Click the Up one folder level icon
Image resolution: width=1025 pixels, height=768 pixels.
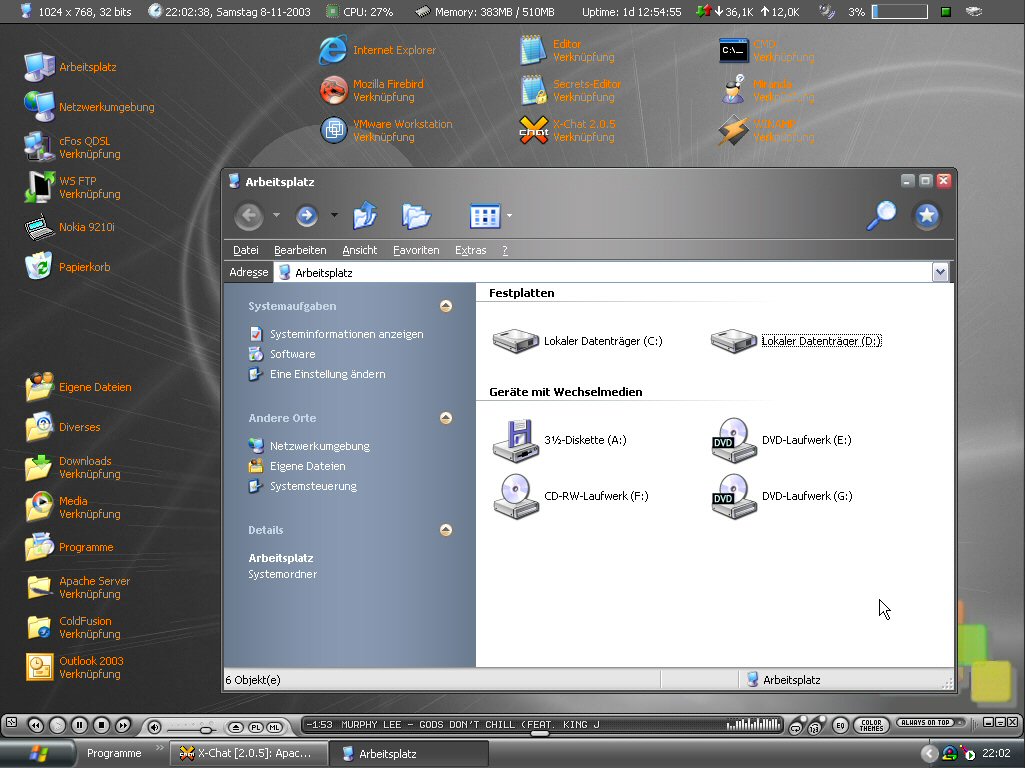(365, 215)
